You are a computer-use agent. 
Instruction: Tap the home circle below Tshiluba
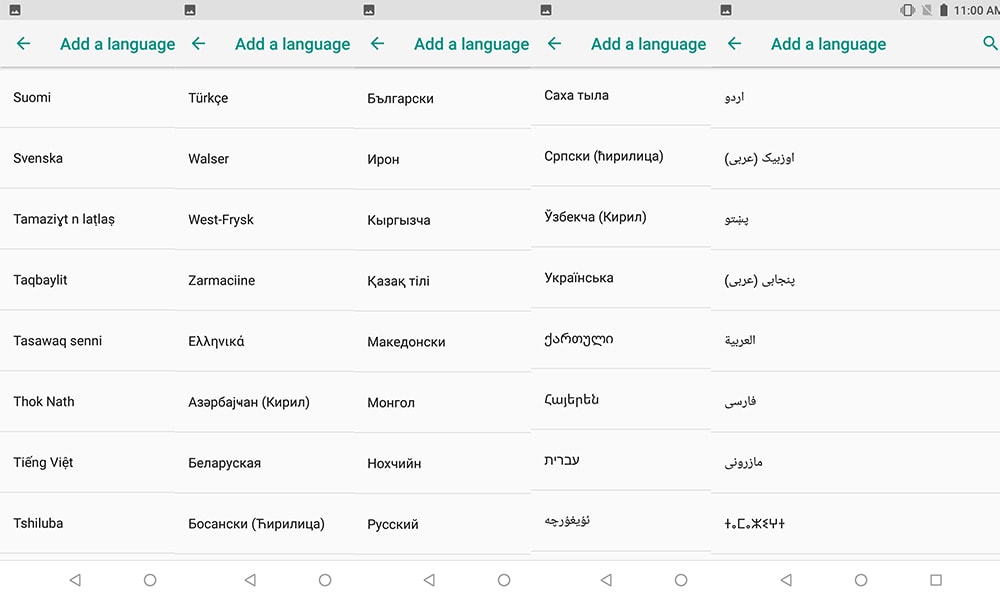click(150, 580)
